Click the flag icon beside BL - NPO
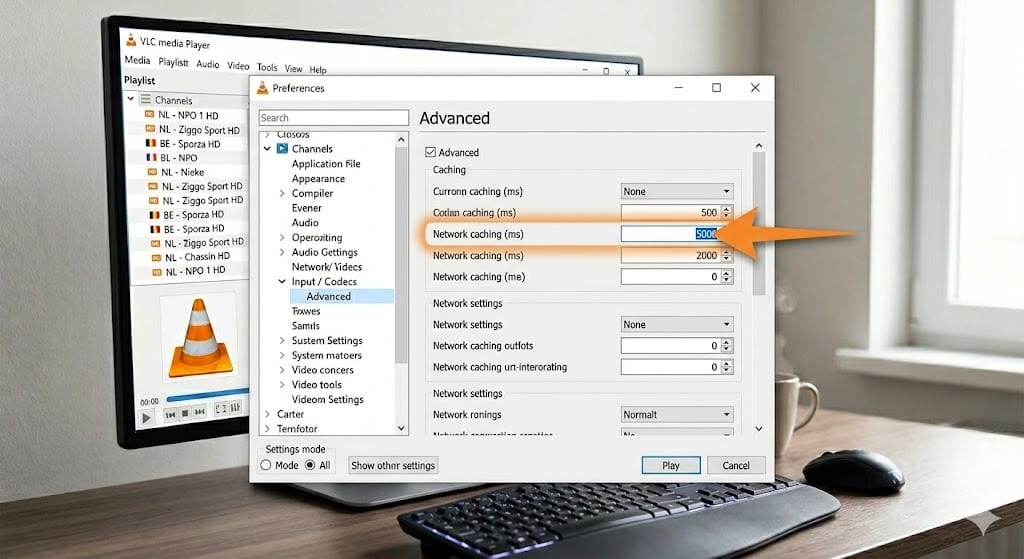 [x=152, y=157]
